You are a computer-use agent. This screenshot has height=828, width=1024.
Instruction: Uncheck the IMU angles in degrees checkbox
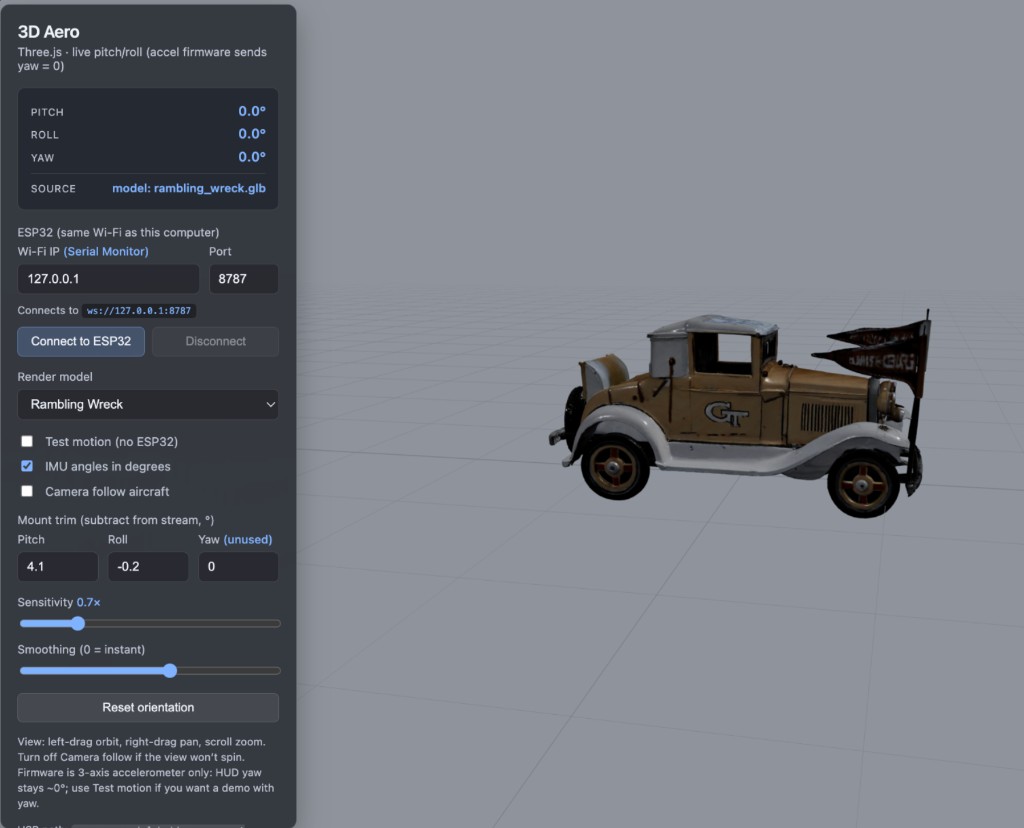coord(27,466)
